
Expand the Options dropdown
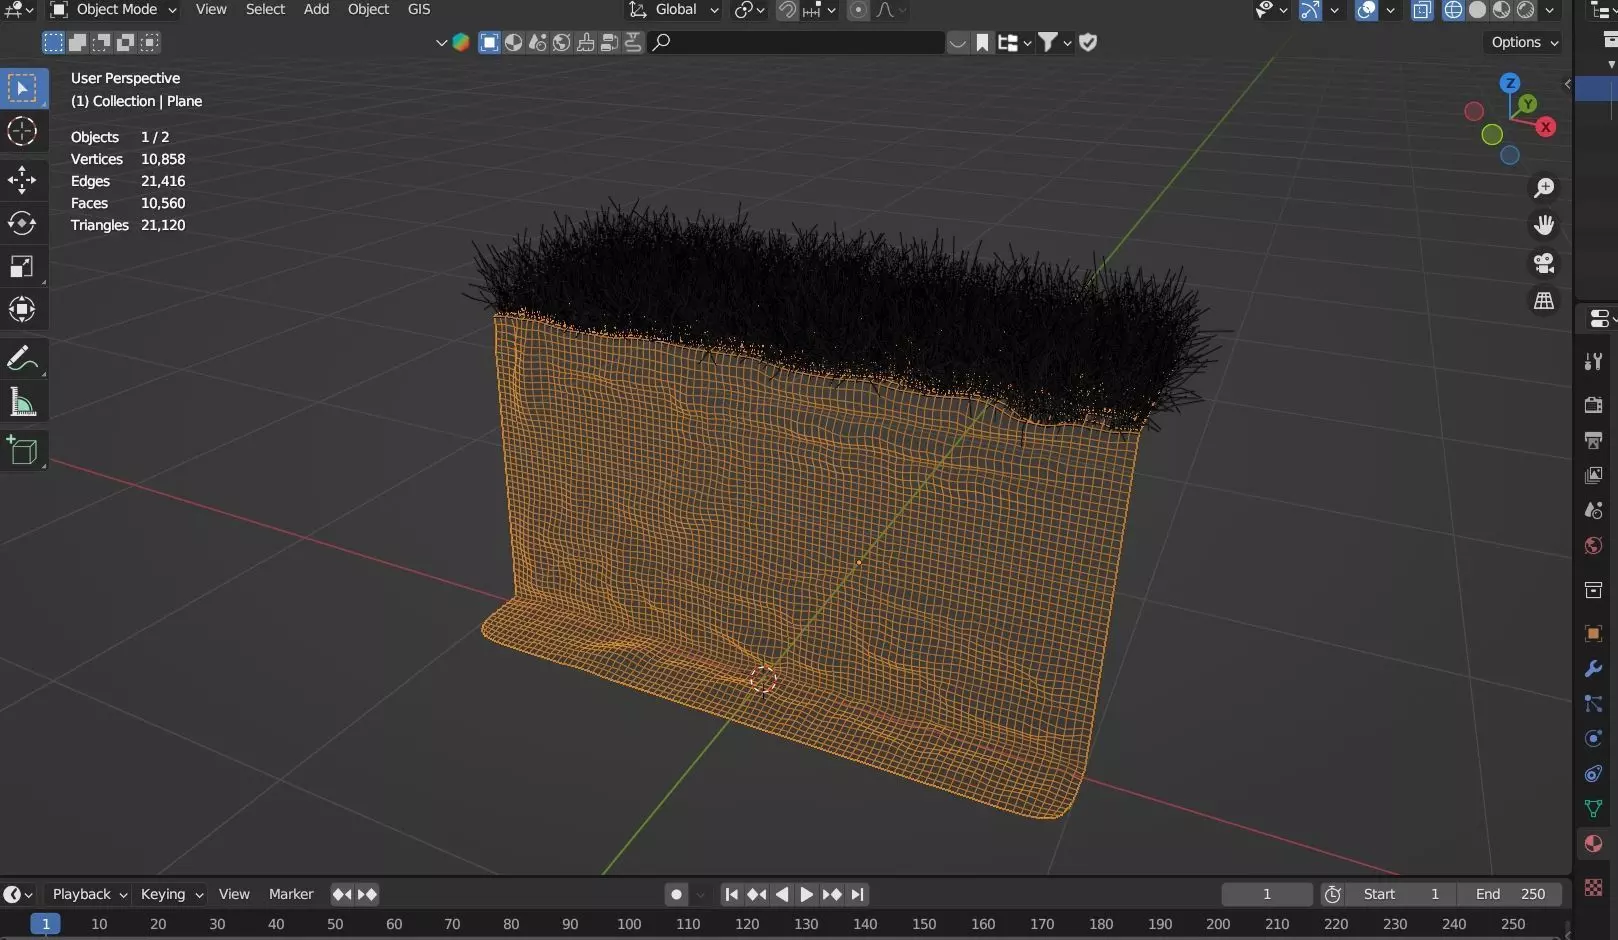1525,42
